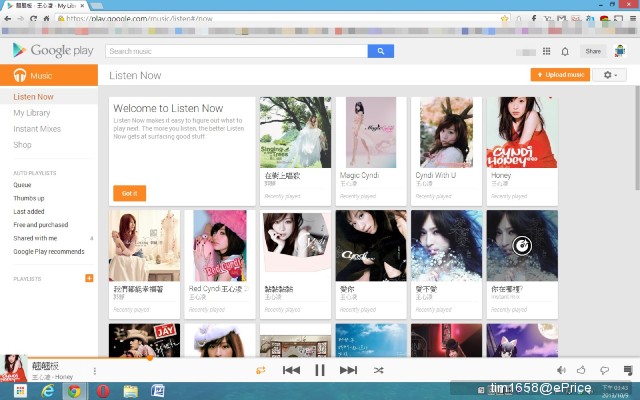
Task: Toggle repeat mode
Action: 260,370
